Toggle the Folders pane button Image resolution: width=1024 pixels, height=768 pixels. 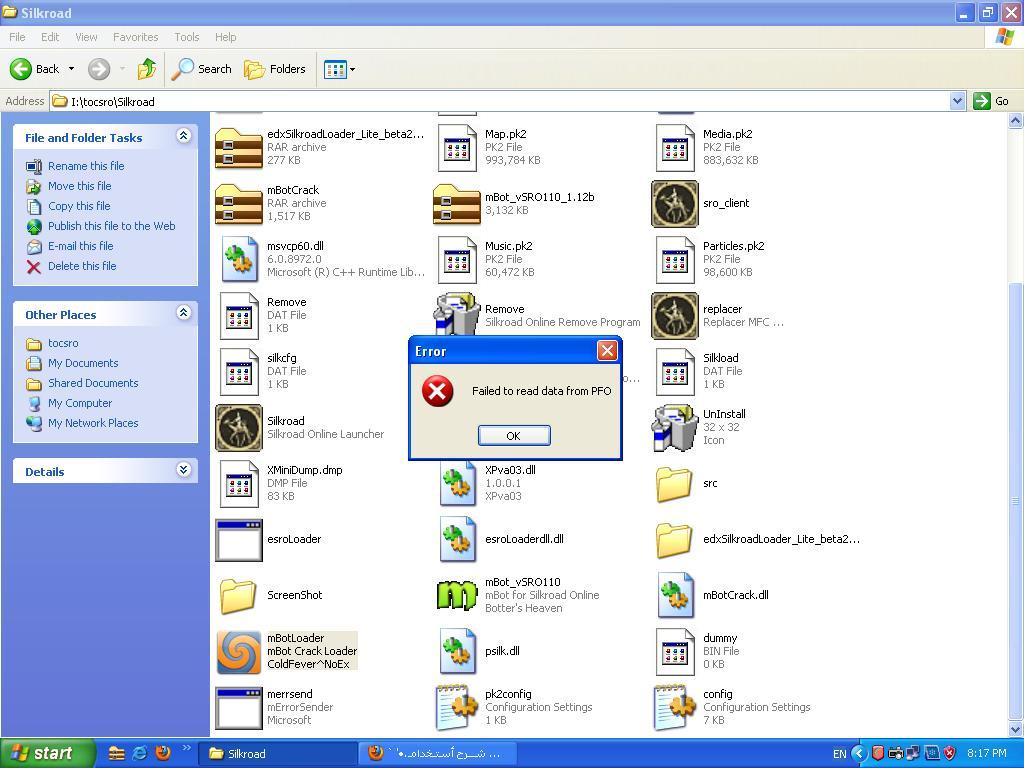tap(275, 69)
